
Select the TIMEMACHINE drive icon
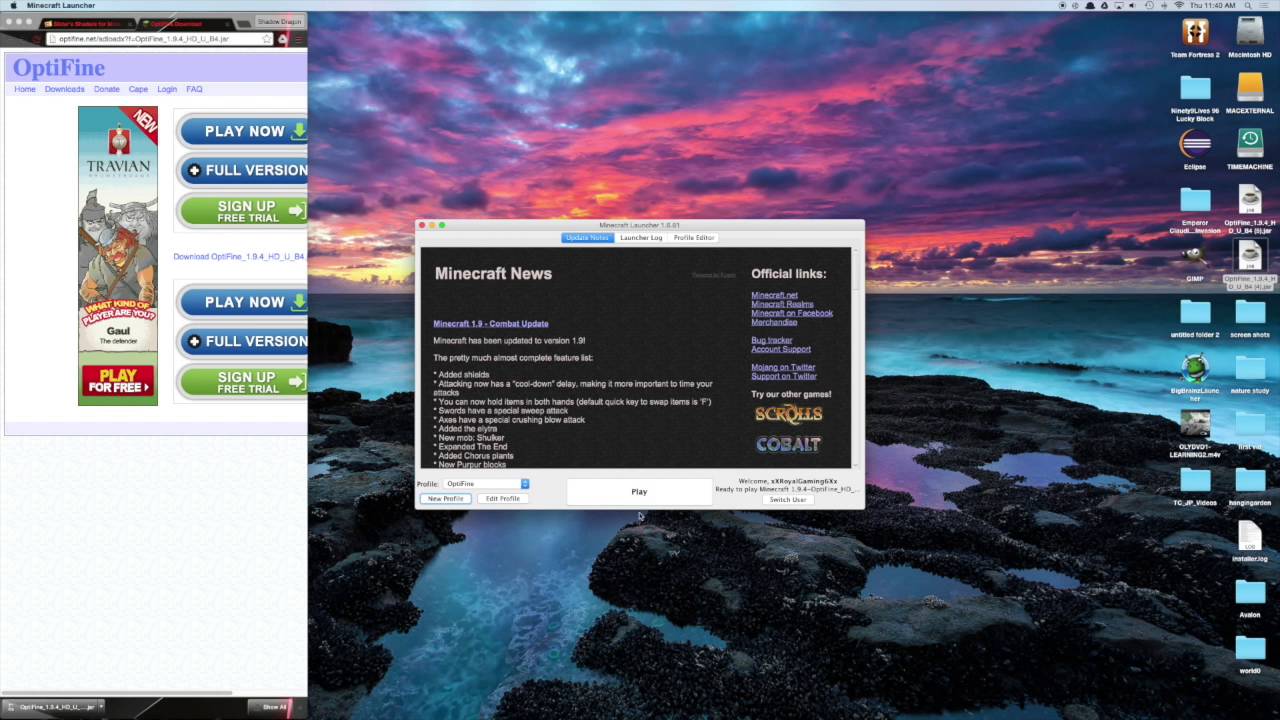click(x=1250, y=143)
